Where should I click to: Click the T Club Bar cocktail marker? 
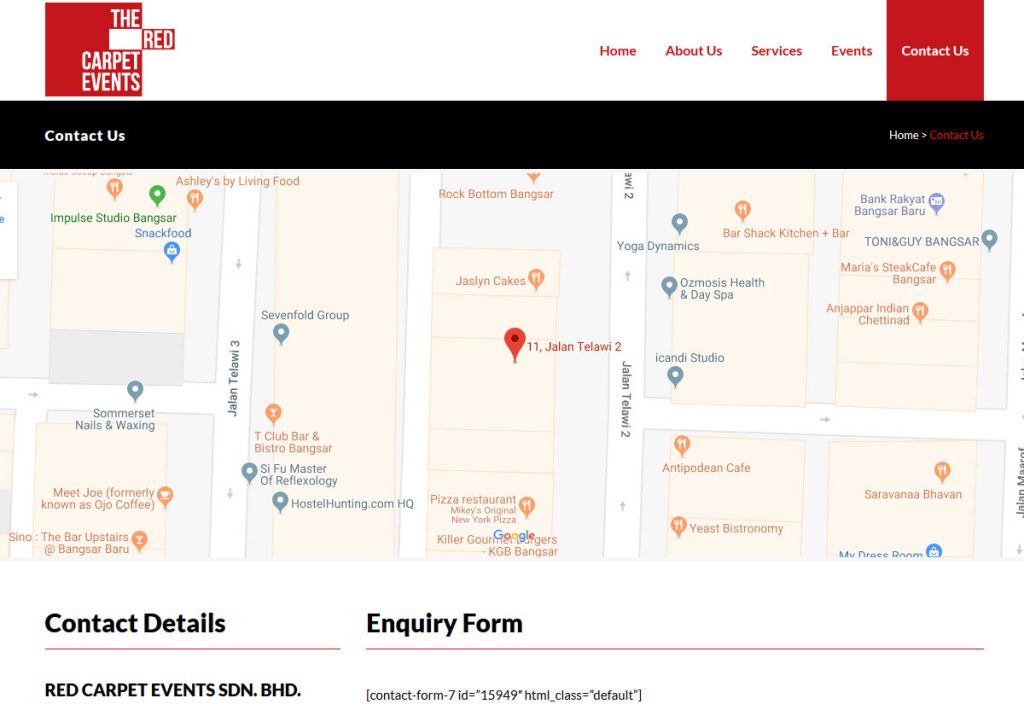pyautogui.click(x=273, y=413)
